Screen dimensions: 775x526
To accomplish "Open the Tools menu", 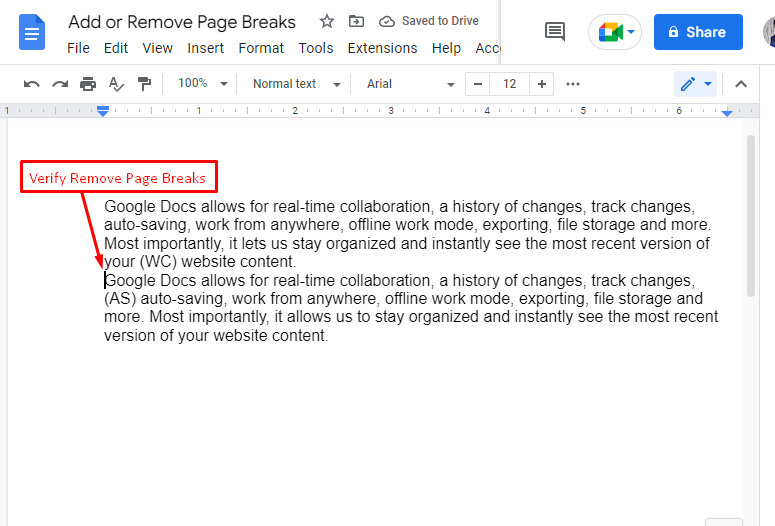I will coord(316,48).
